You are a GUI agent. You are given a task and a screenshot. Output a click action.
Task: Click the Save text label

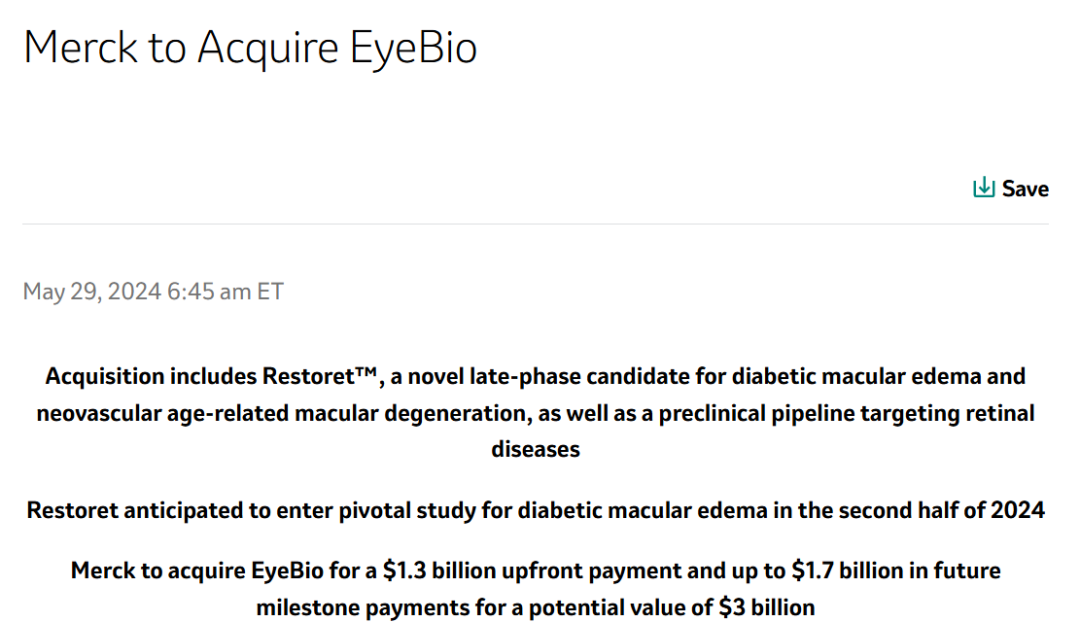click(1025, 189)
